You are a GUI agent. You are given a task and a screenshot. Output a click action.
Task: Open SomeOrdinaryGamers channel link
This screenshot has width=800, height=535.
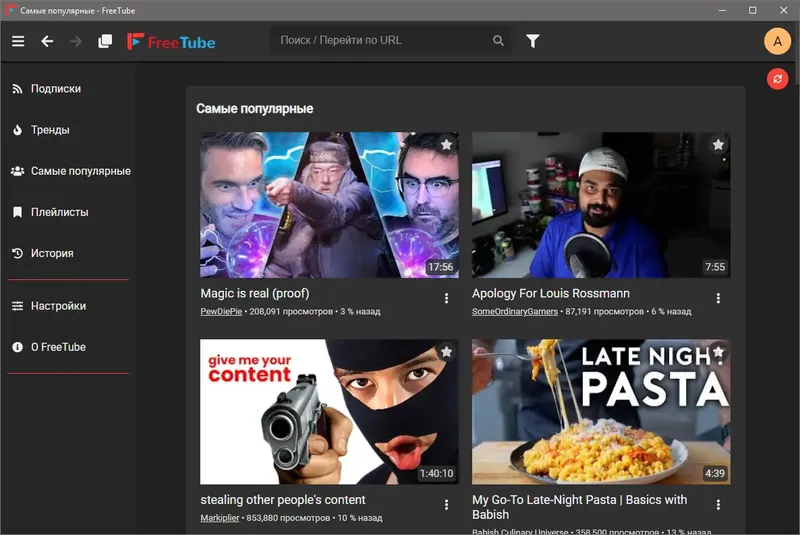[x=515, y=312]
